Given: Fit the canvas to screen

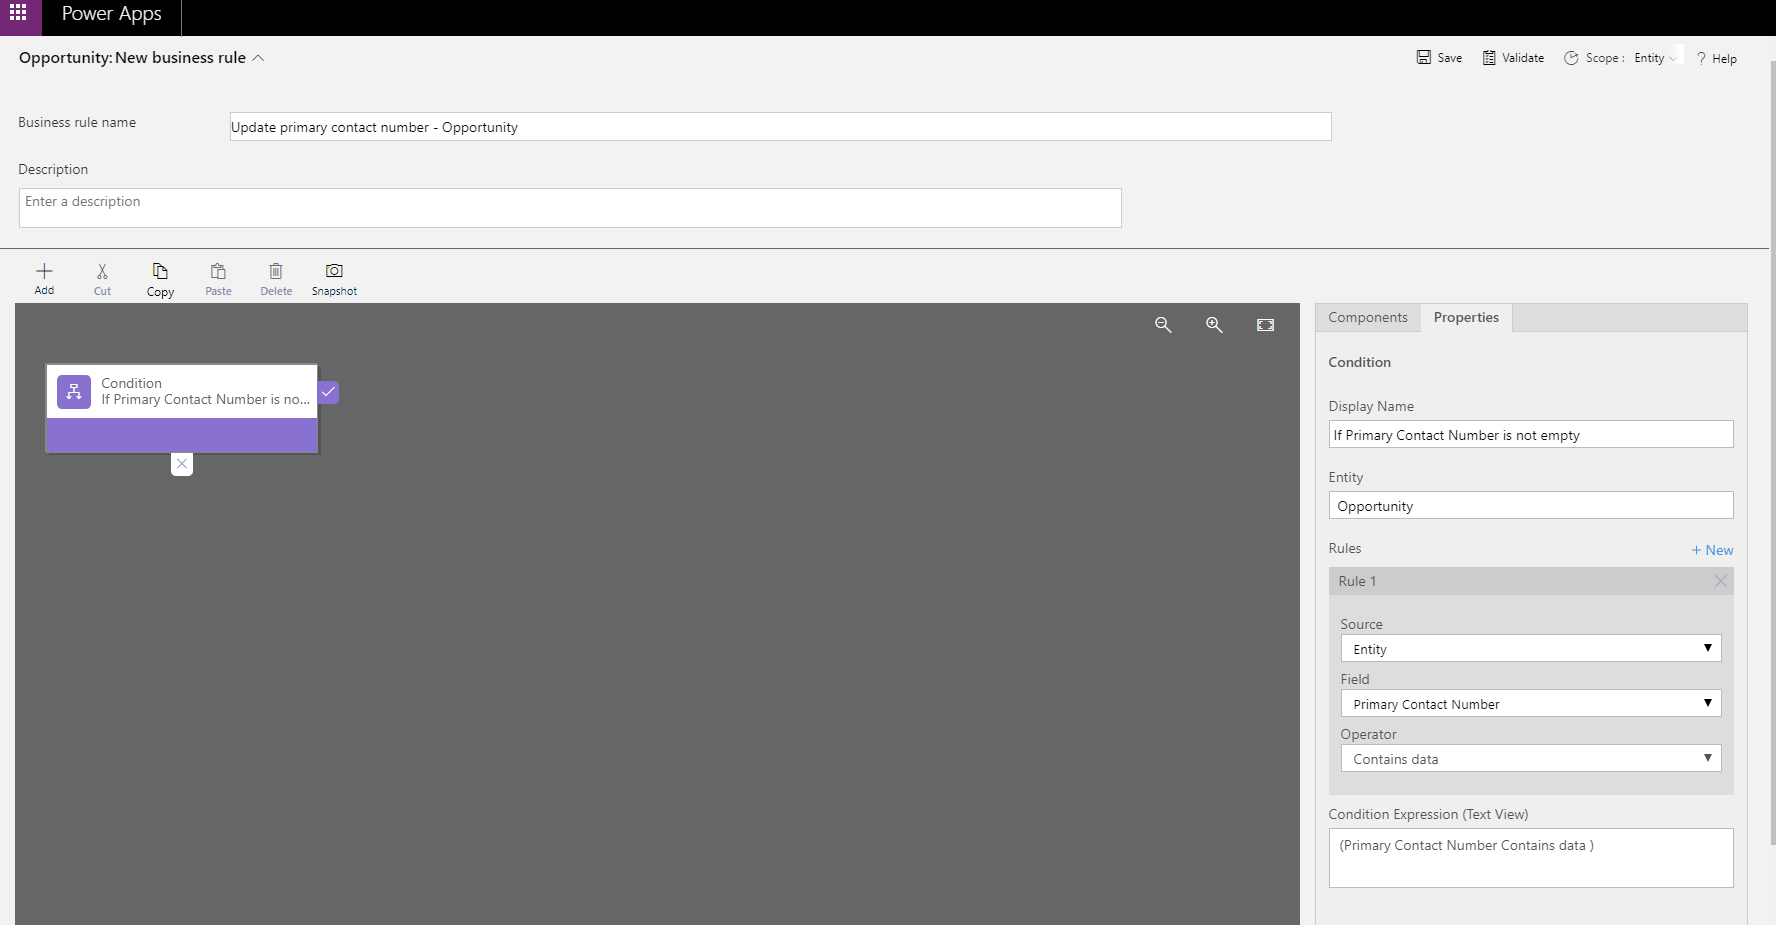Looking at the screenshot, I should coord(1265,325).
